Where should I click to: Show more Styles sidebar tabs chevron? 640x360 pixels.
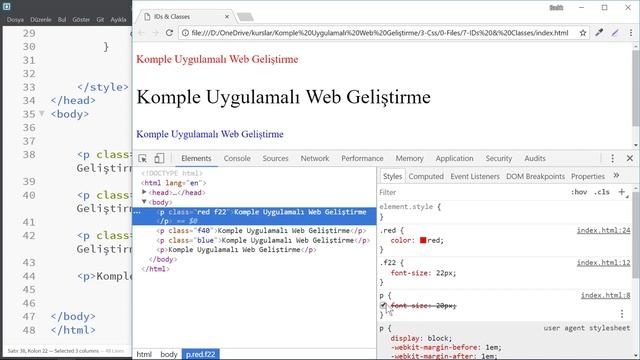616,176
